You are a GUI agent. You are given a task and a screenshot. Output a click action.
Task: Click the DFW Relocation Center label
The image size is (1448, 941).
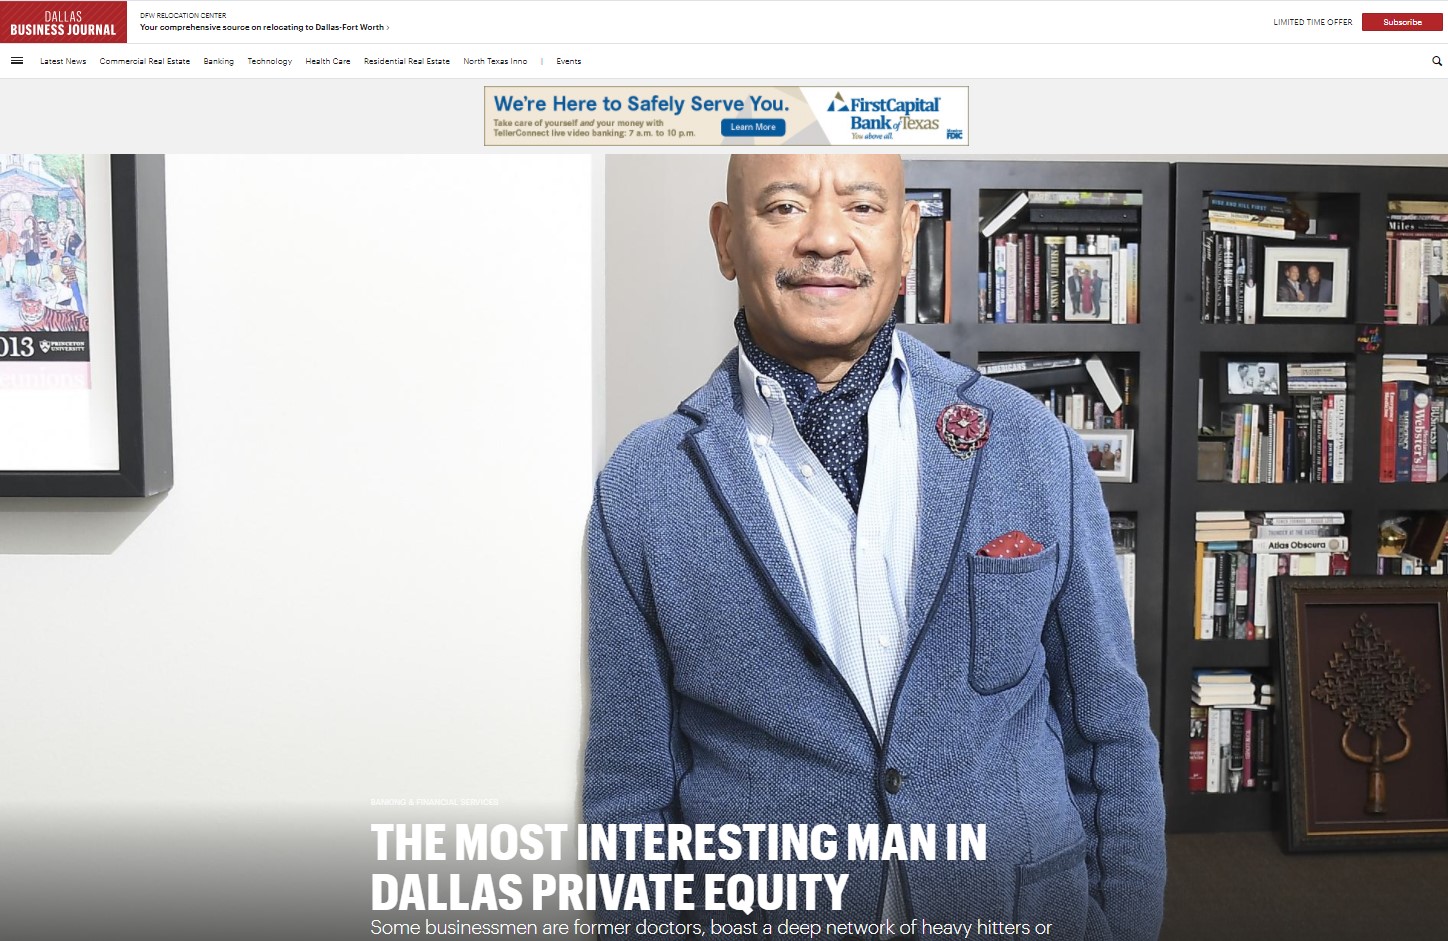click(183, 16)
